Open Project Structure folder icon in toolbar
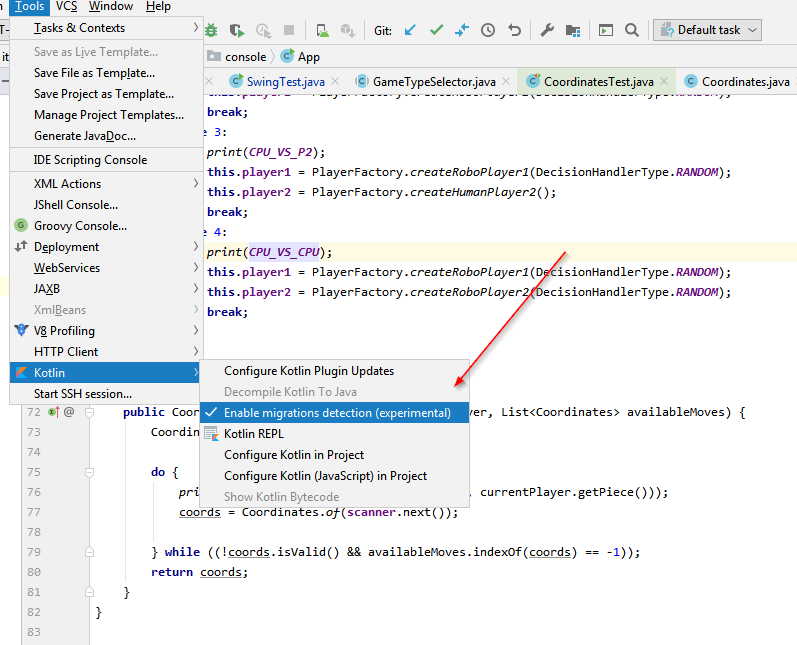Viewport: 797px width, 645px height. click(573, 30)
